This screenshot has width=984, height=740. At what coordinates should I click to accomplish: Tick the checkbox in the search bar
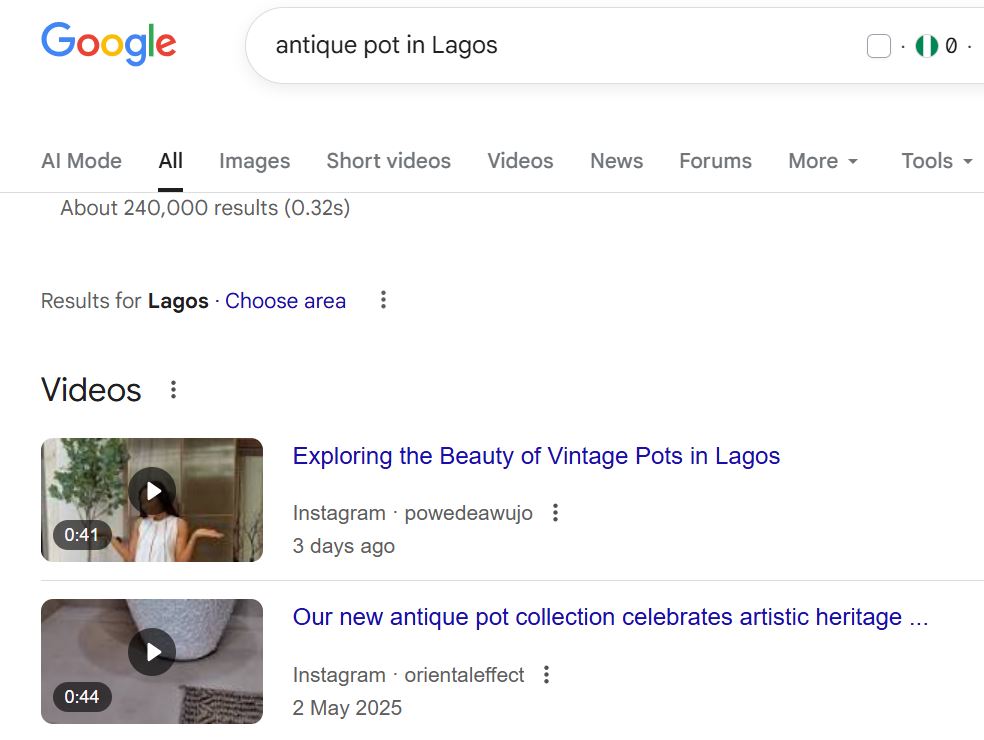(x=878, y=46)
